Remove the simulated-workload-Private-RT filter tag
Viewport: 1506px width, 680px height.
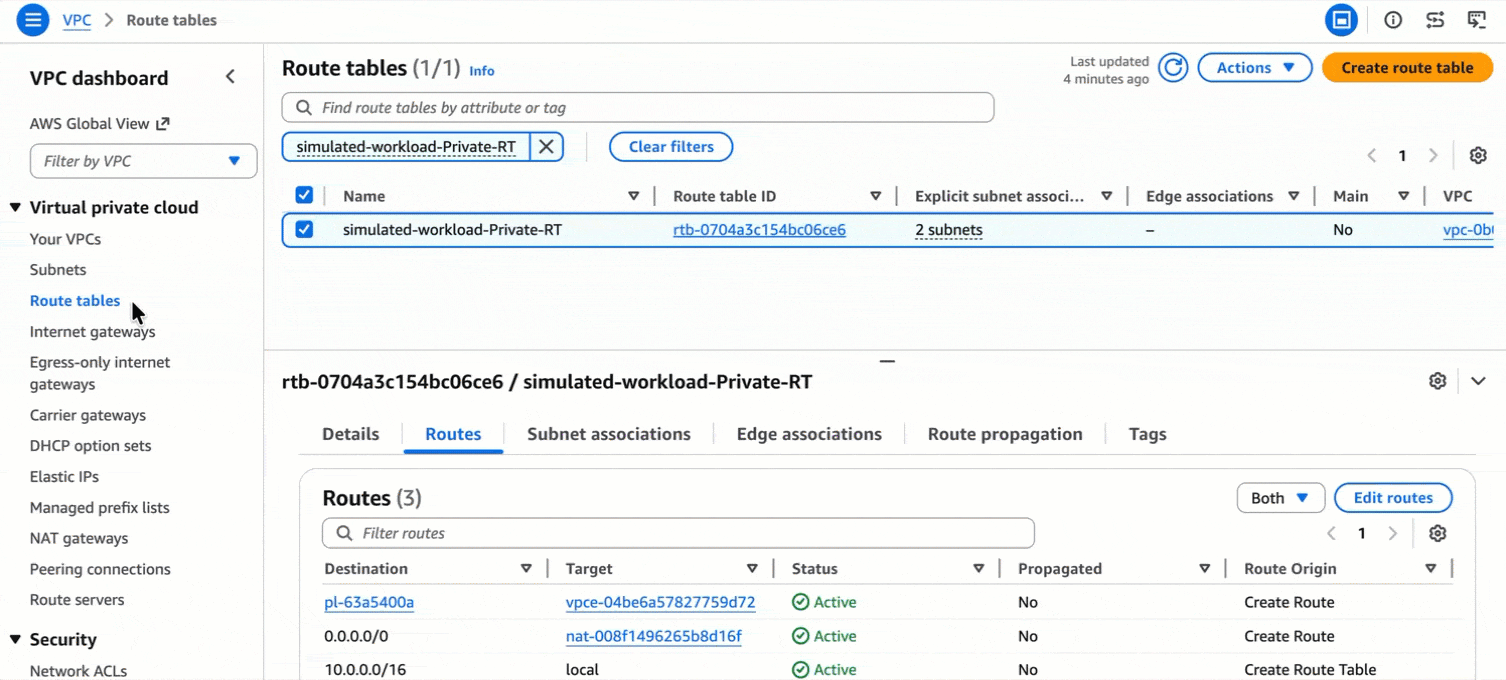[x=546, y=147]
